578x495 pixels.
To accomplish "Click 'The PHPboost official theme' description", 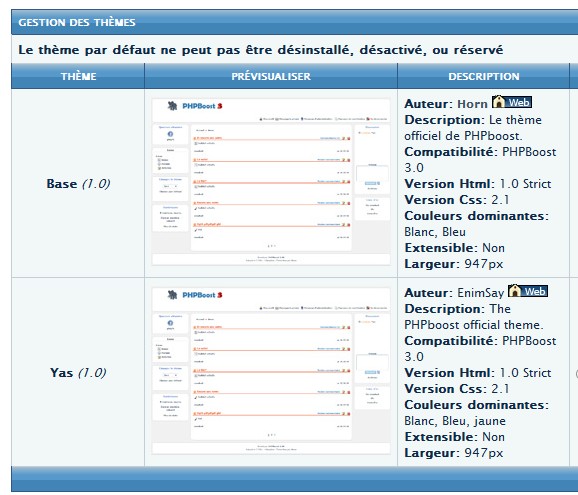I will pos(474,317).
